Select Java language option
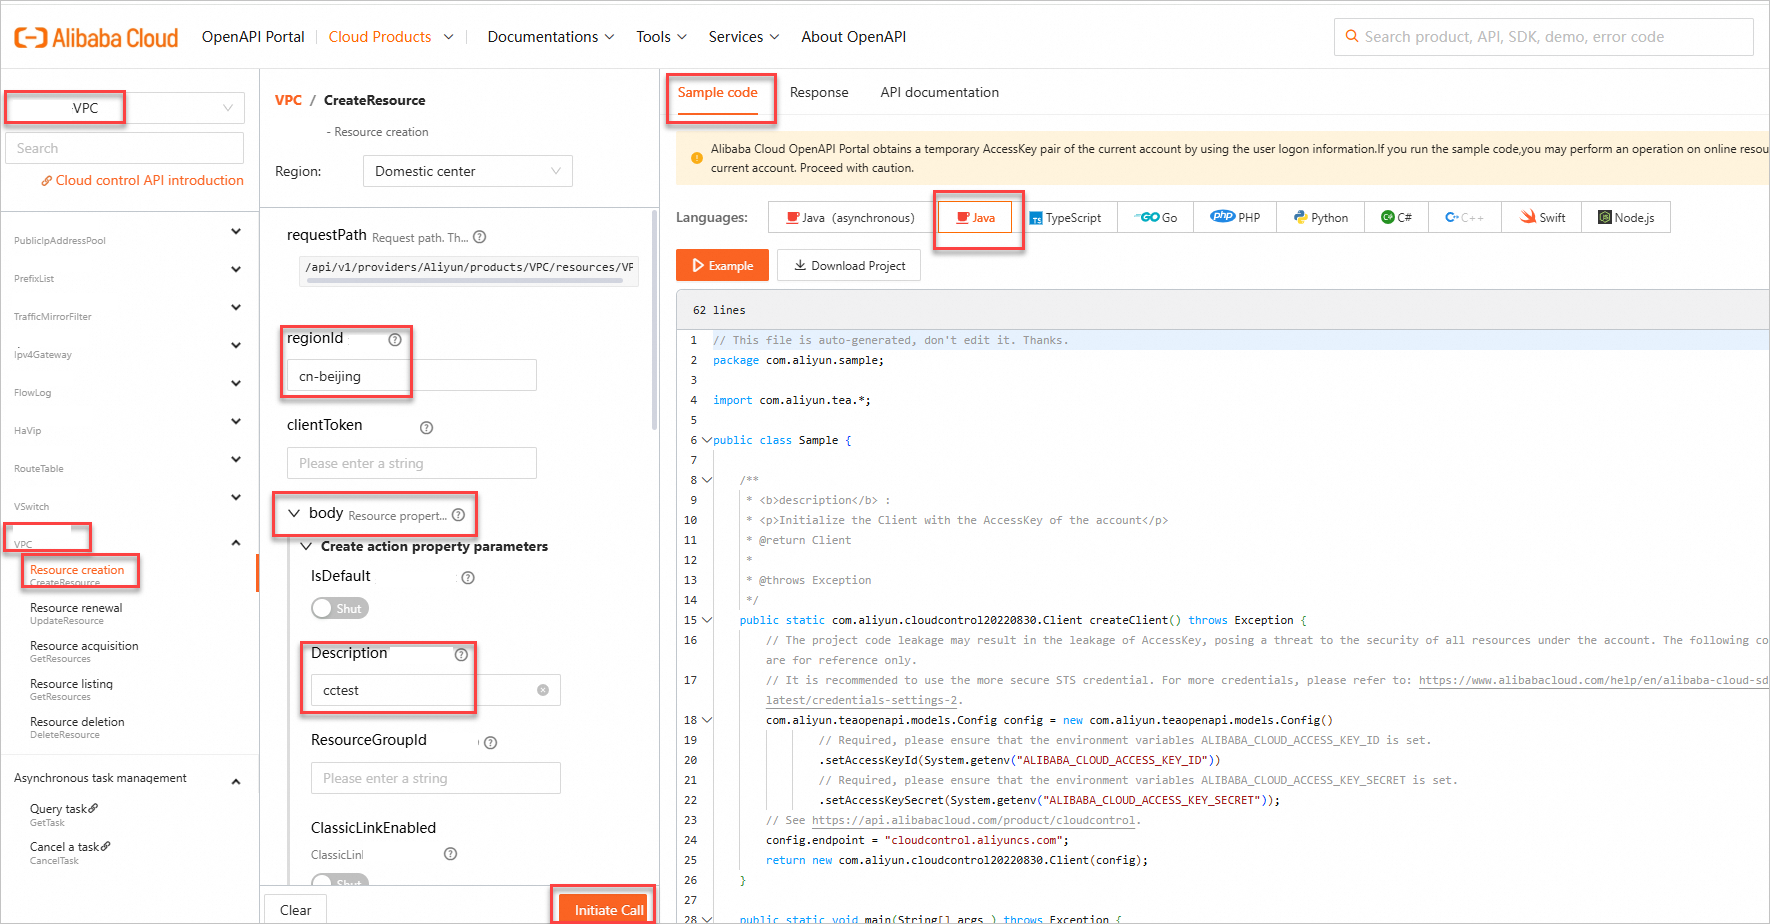 [x=975, y=217]
